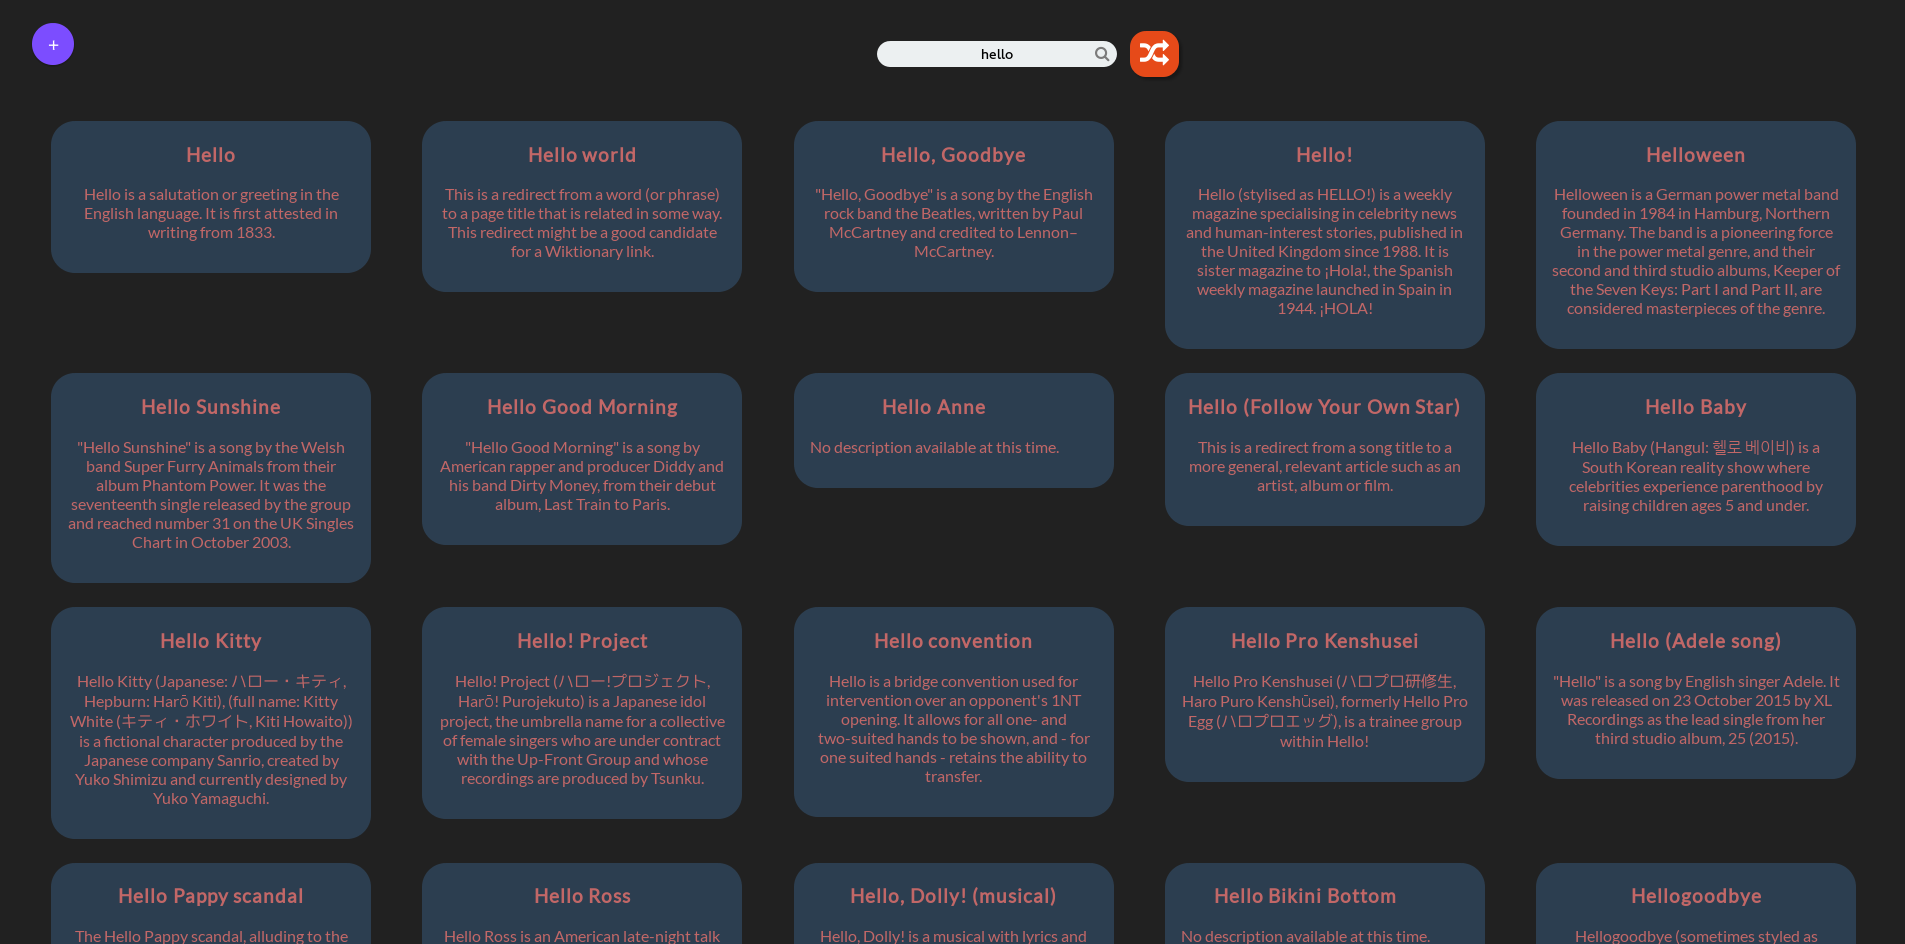Click the text "This is a redirect from a word"
This screenshot has width=1905, height=944.
(x=582, y=223)
